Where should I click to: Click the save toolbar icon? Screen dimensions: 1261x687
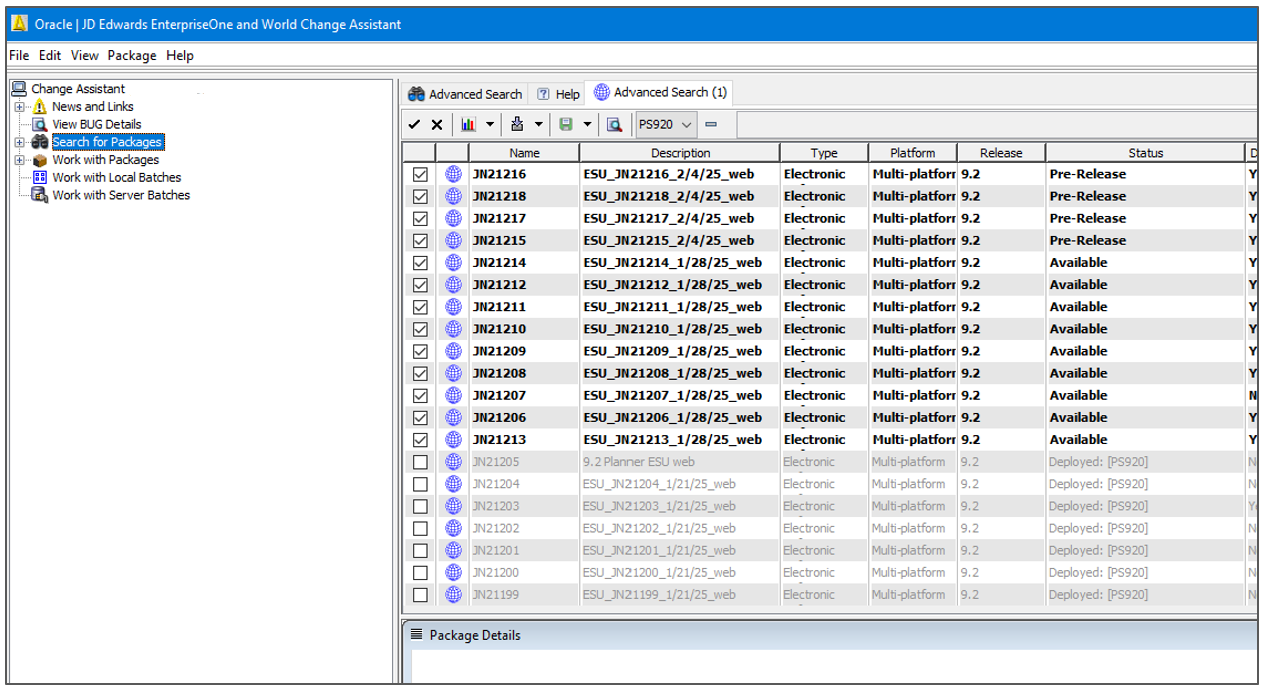click(x=565, y=126)
